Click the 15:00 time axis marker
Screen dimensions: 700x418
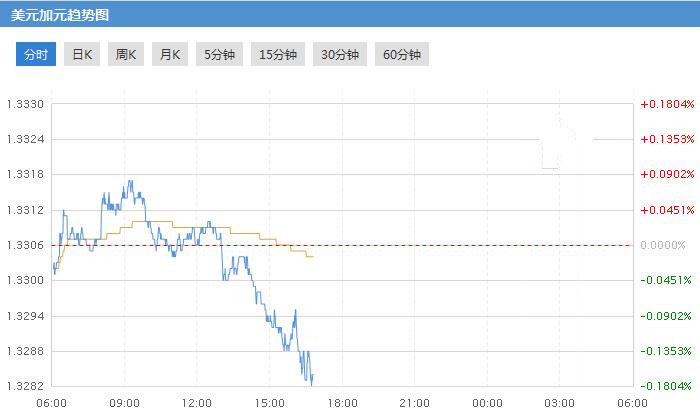(x=270, y=402)
